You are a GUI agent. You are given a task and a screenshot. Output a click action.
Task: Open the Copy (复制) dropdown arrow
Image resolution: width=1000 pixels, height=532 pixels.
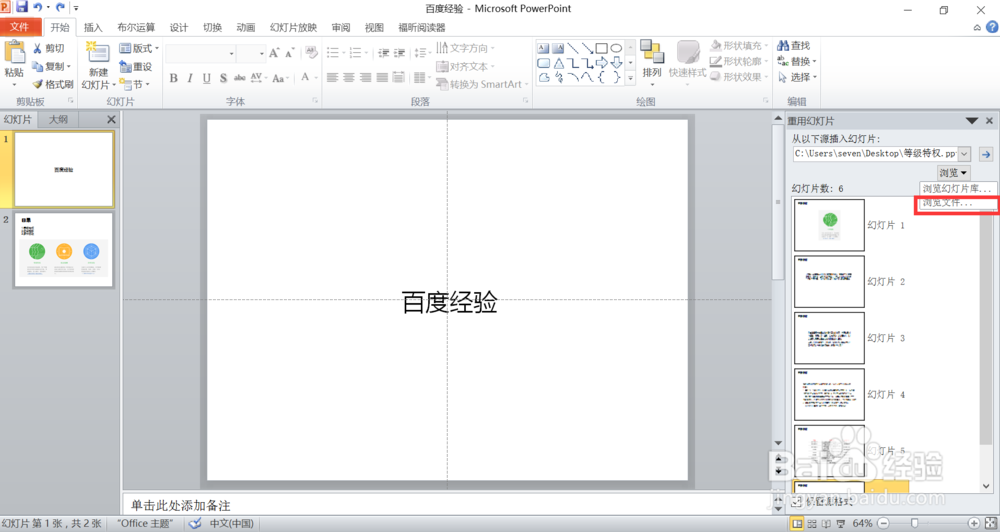point(69,66)
